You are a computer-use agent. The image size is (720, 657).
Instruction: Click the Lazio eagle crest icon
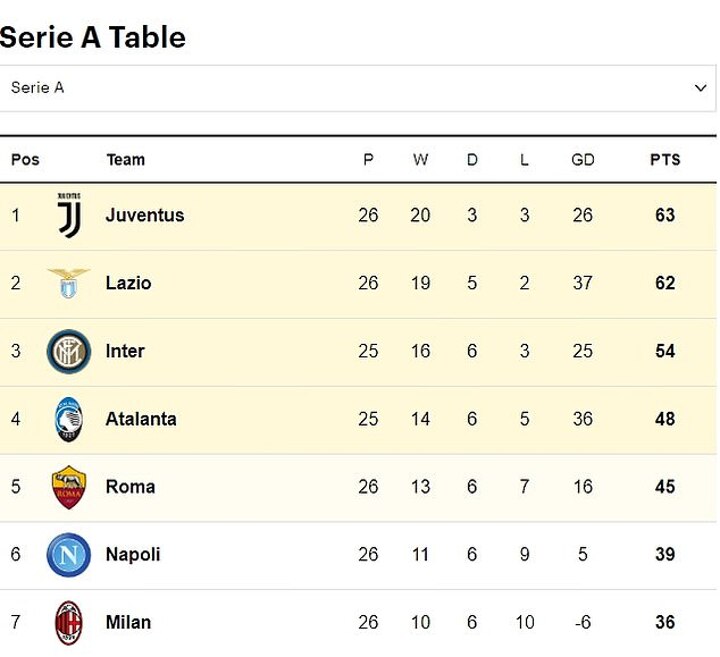[x=69, y=283]
